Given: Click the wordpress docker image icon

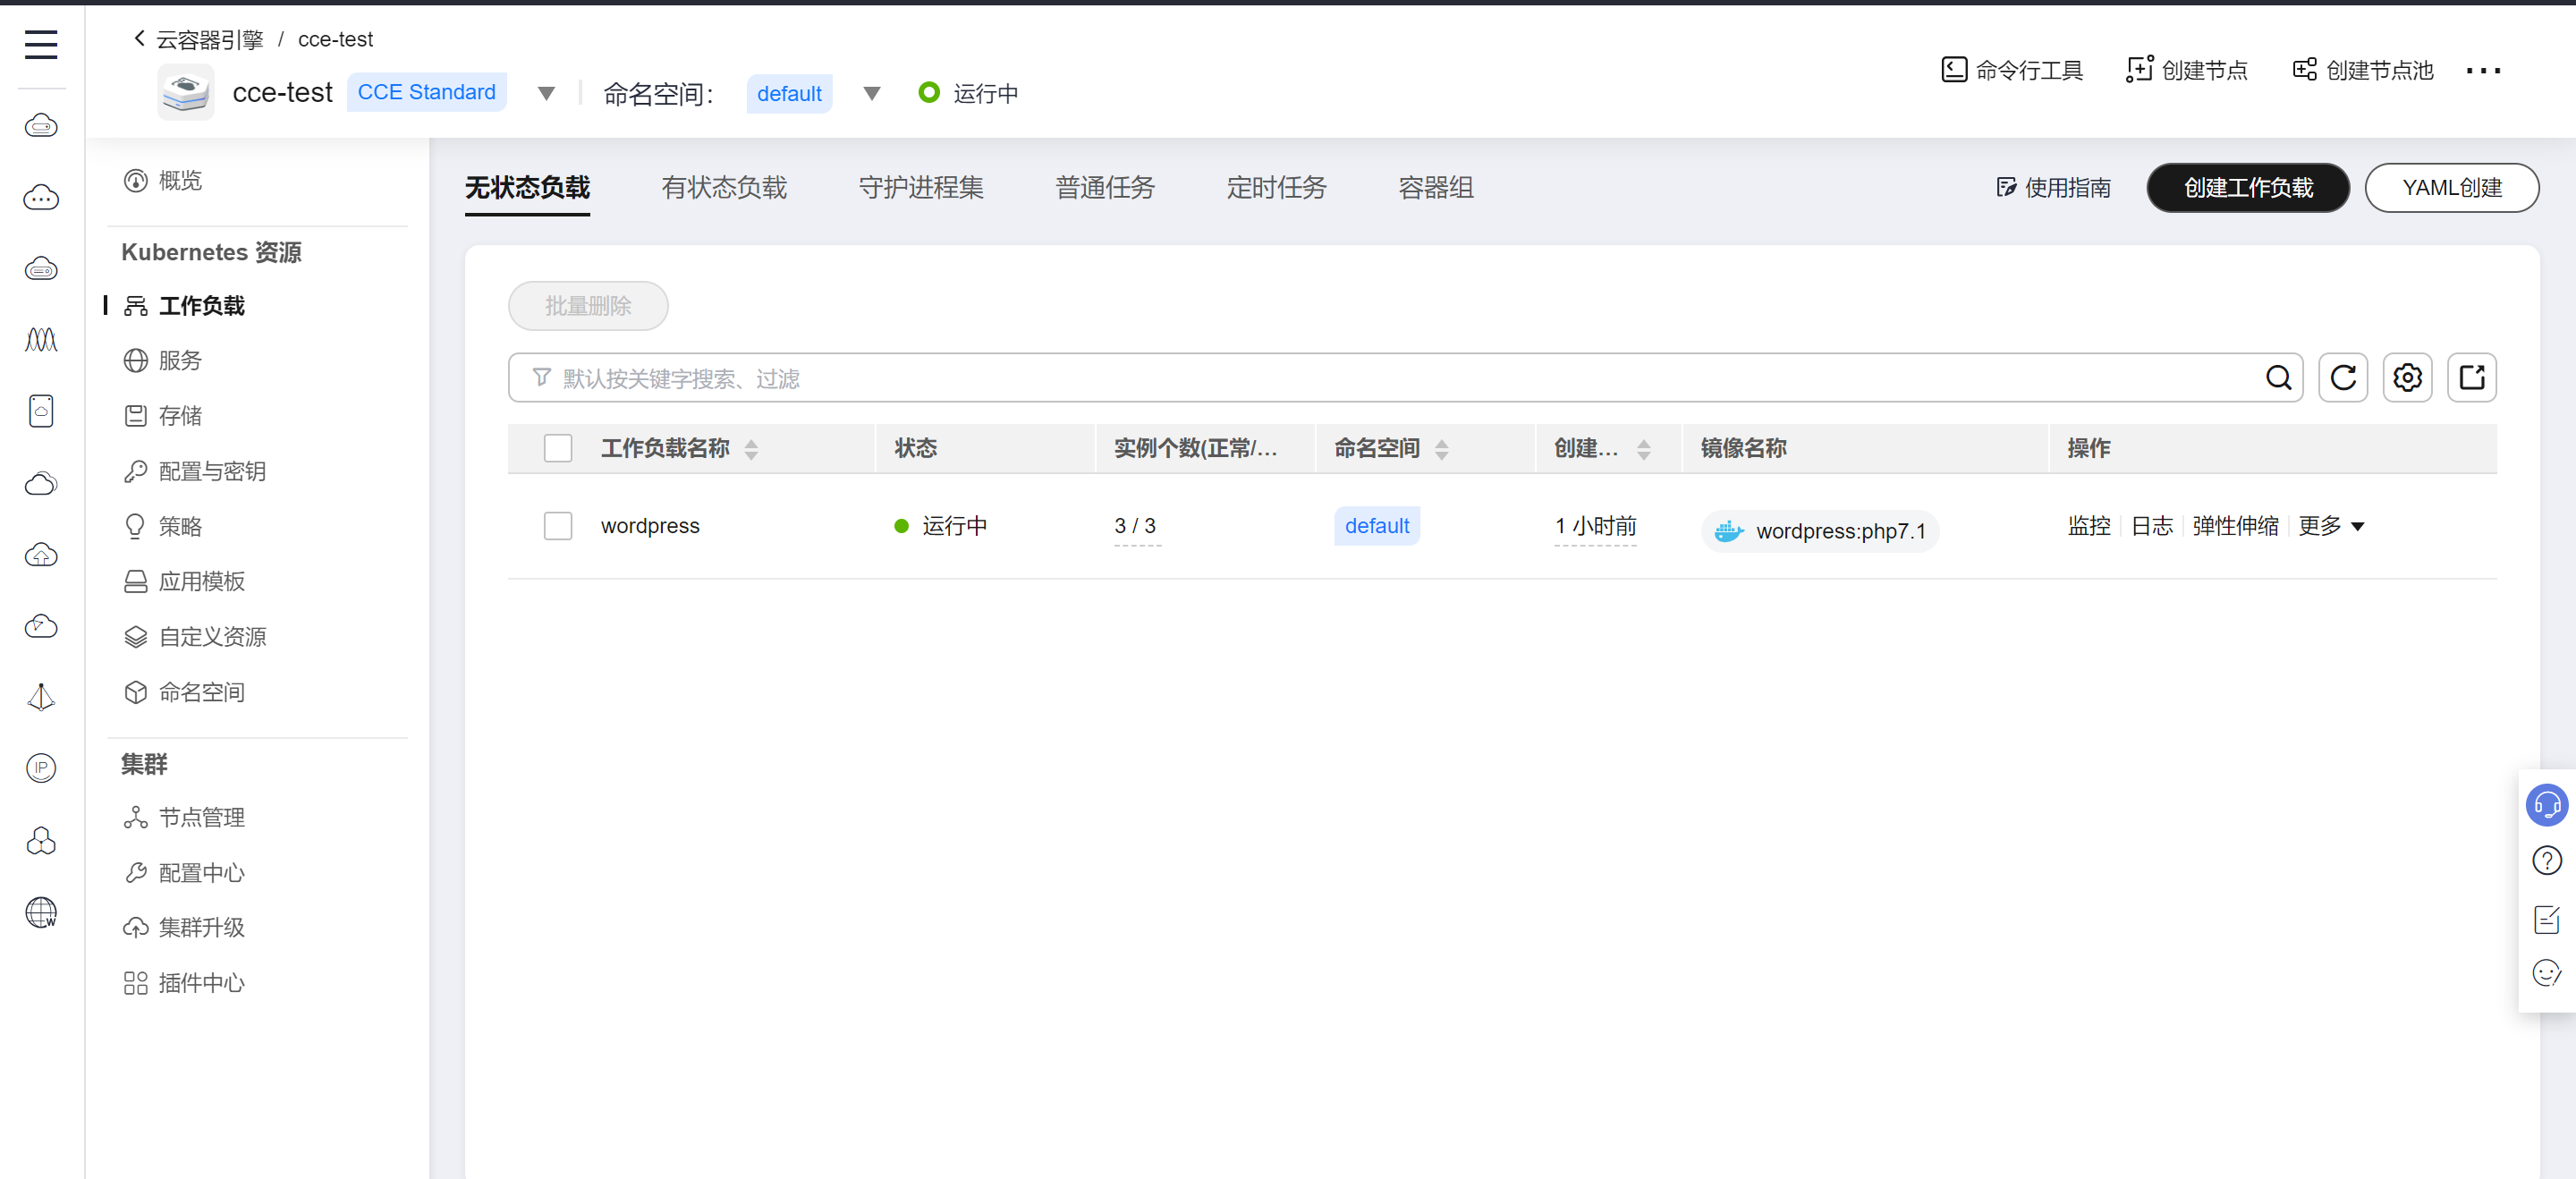Looking at the screenshot, I should click(1729, 531).
